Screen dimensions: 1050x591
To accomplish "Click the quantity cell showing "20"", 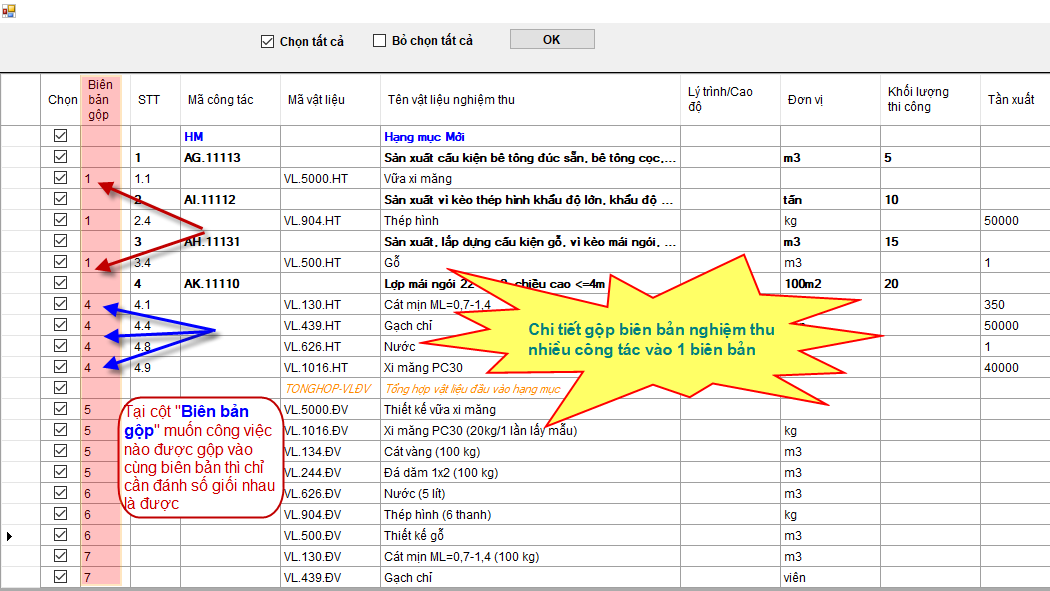I will click(x=930, y=283).
